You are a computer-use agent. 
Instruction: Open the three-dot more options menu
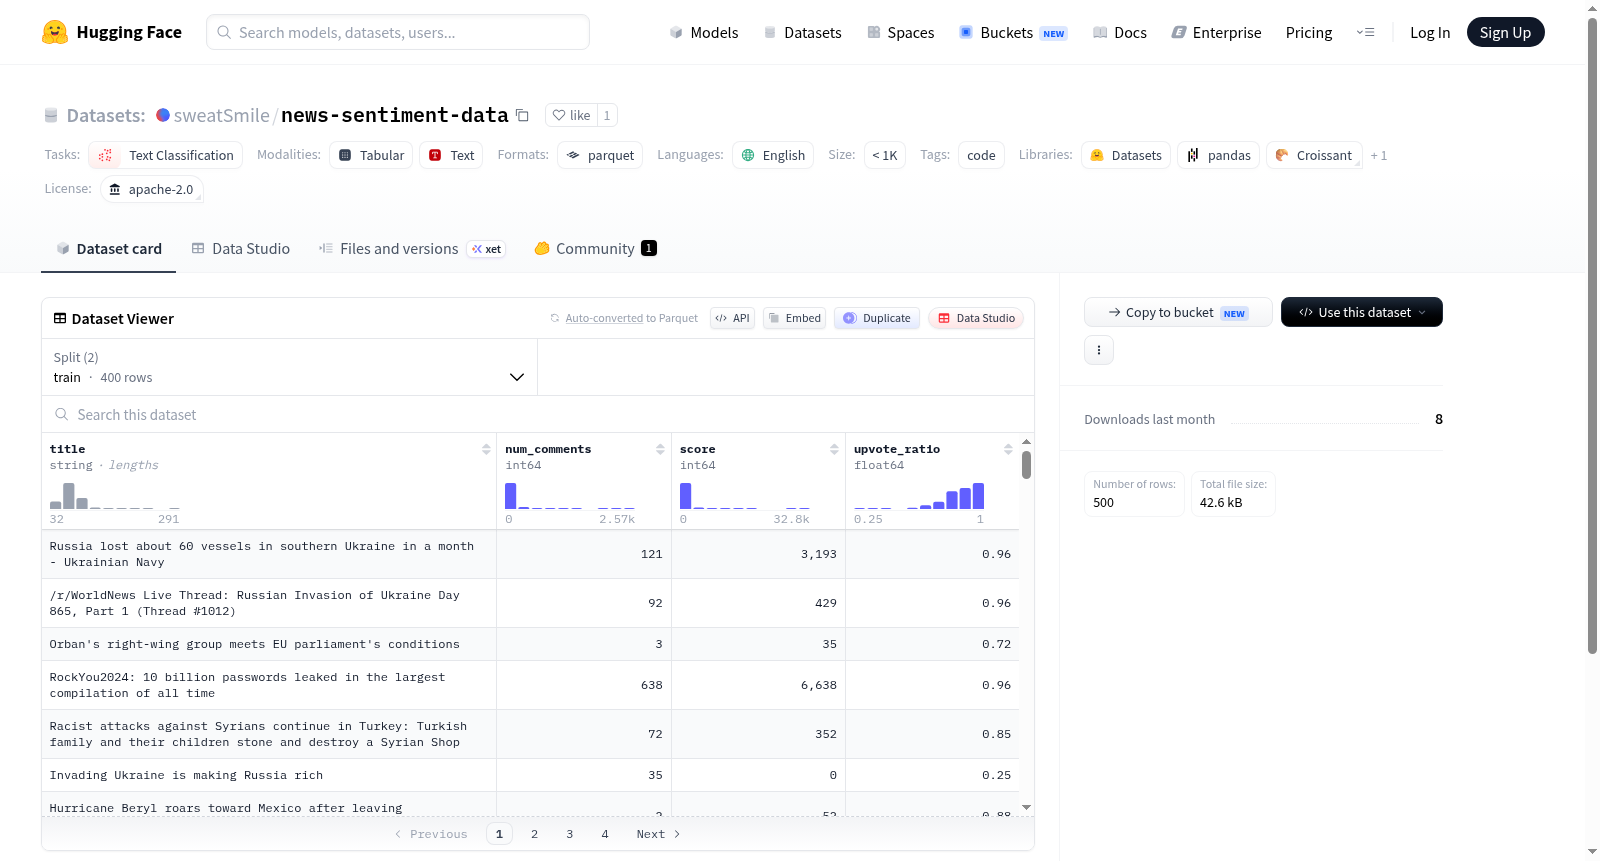(1099, 350)
